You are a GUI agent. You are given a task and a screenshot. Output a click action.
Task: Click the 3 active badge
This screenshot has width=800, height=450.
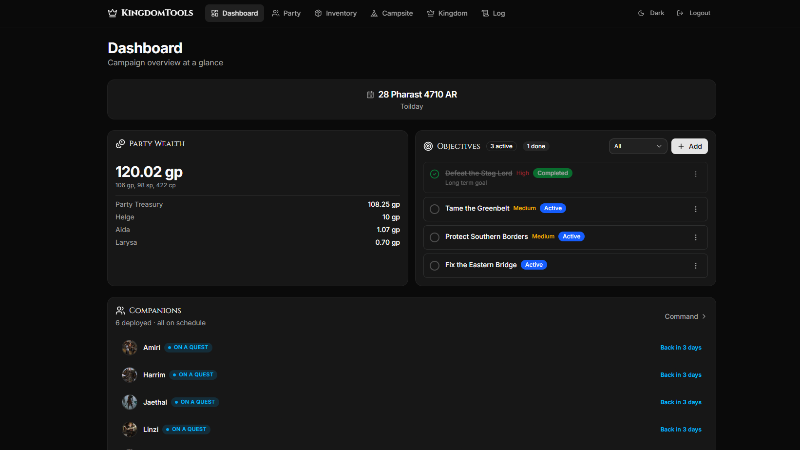click(x=501, y=146)
